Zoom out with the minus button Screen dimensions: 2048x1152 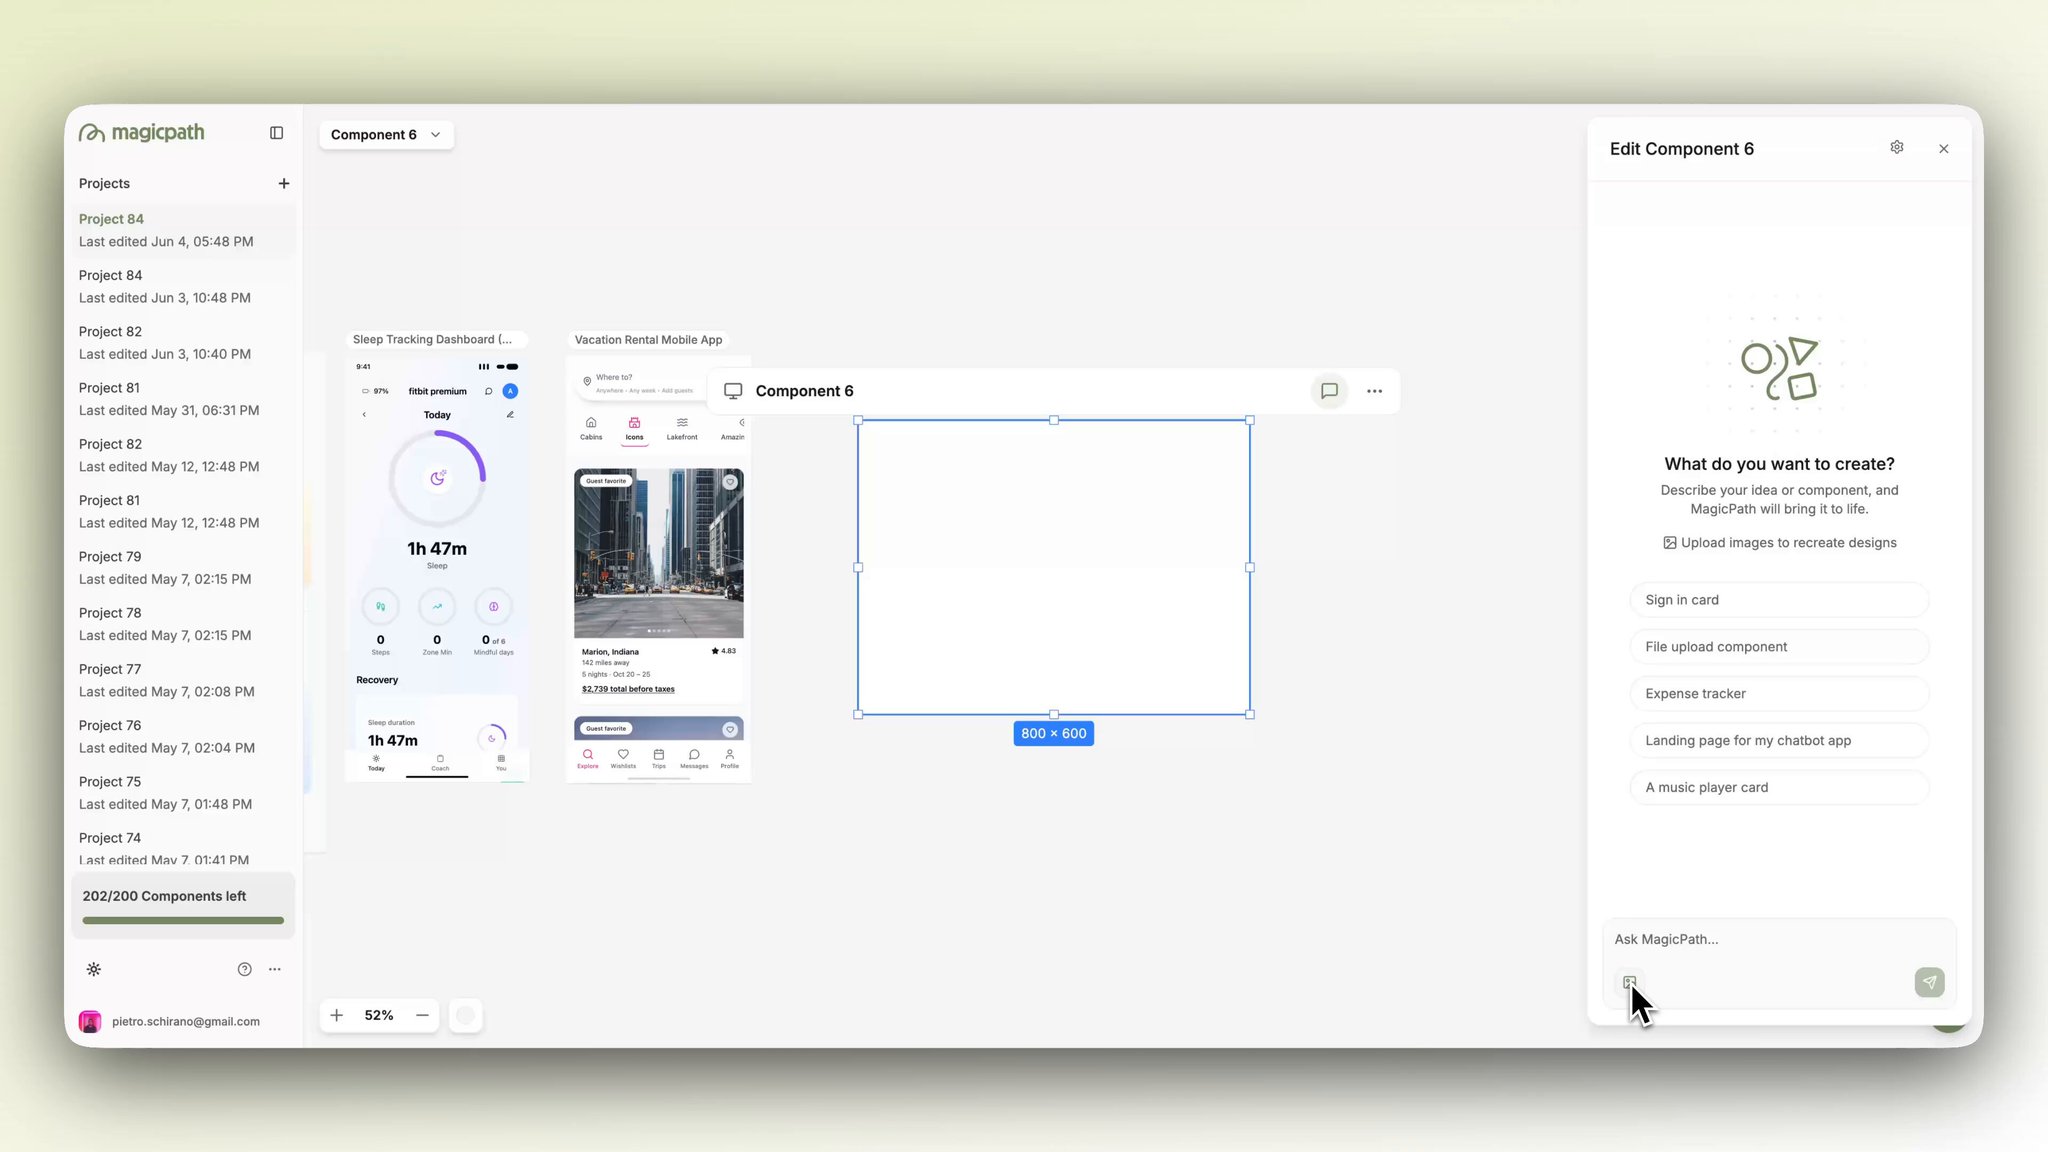pos(422,1015)
